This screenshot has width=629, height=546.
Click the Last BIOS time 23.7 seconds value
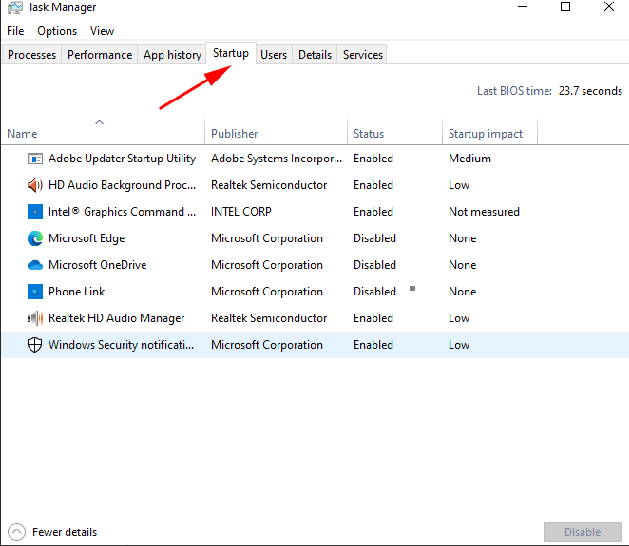(590, 91)
